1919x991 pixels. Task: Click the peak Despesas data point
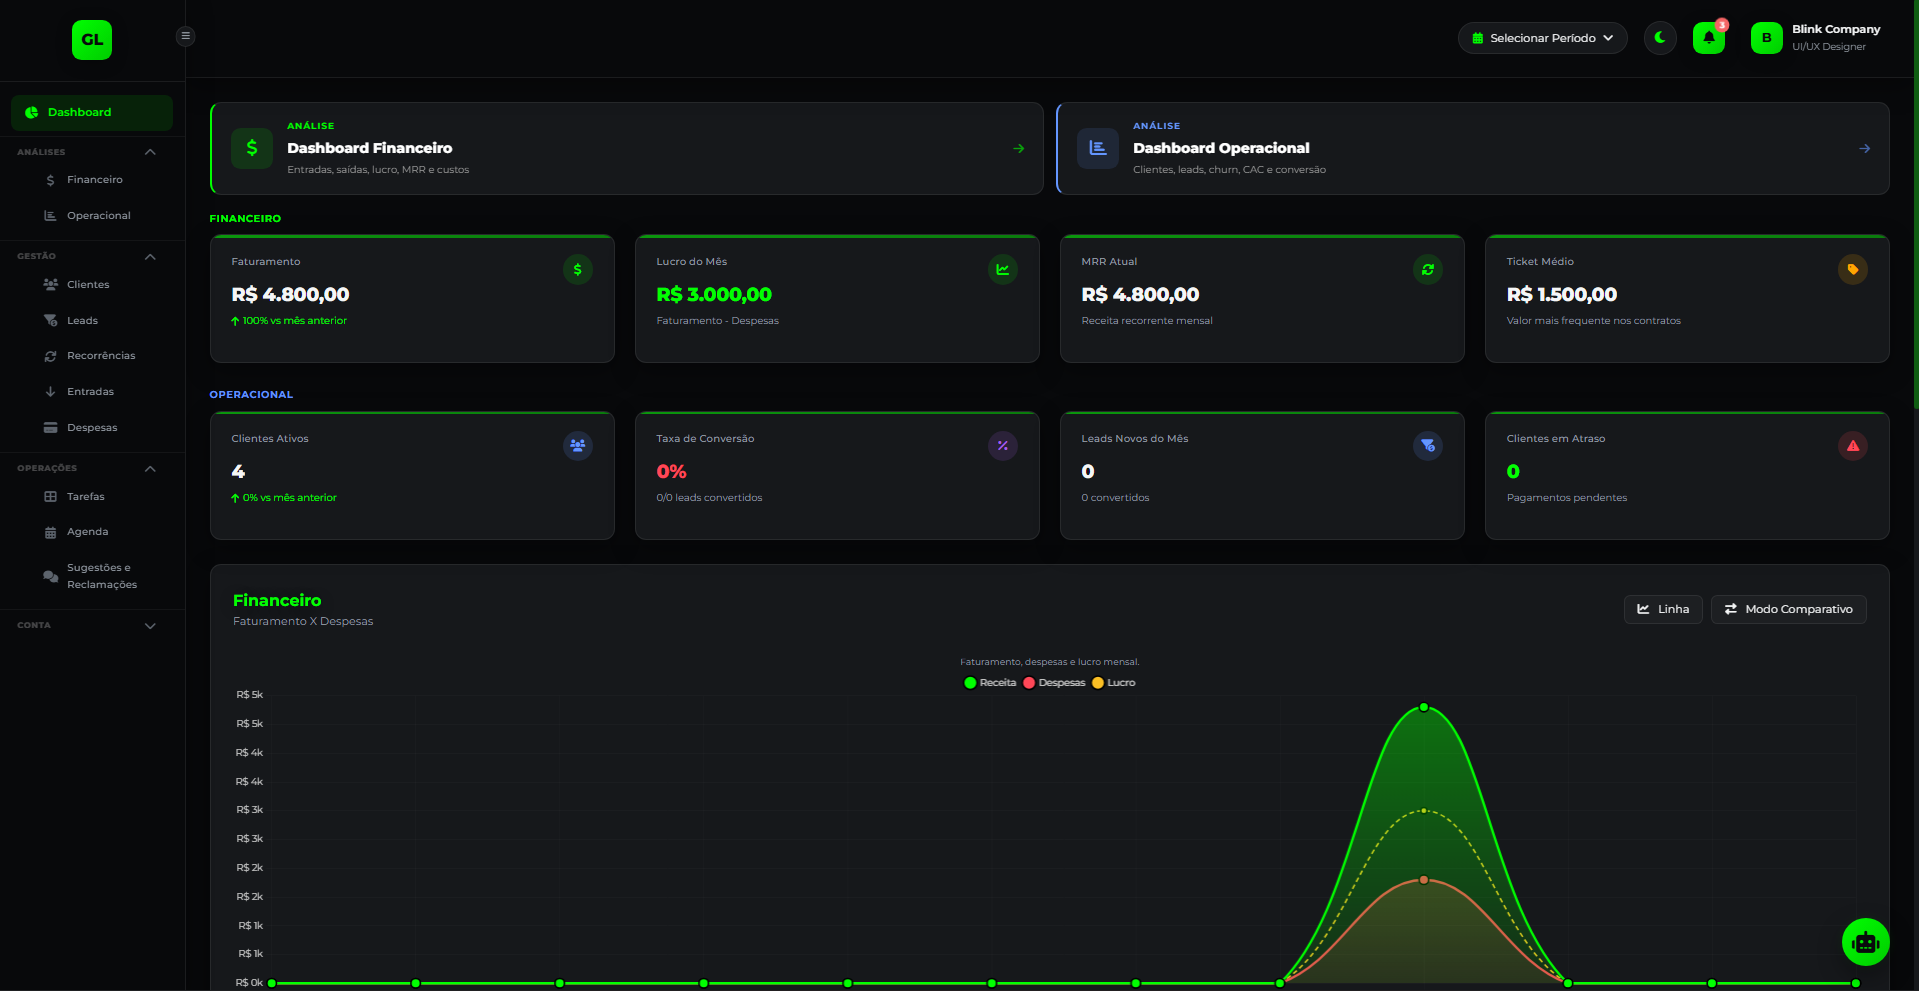pos(1424,880)
